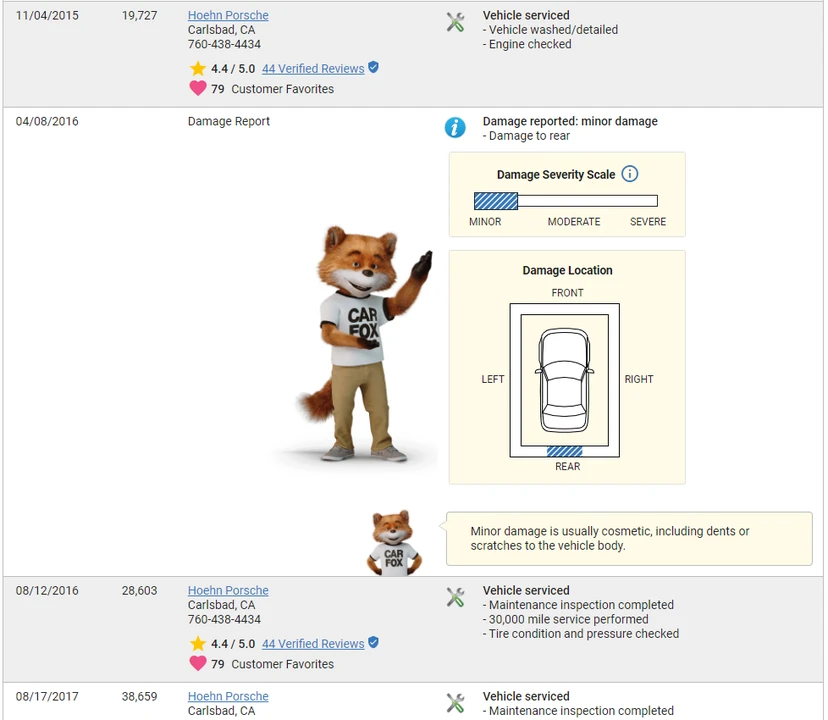Click 'Tire condition and pressure checked' line

(581, 633)
